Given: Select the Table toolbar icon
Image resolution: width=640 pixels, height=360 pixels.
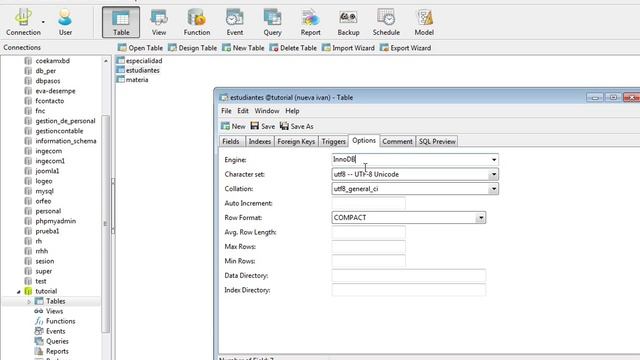Looking at the screenshot, I should [x=121, y=22].
